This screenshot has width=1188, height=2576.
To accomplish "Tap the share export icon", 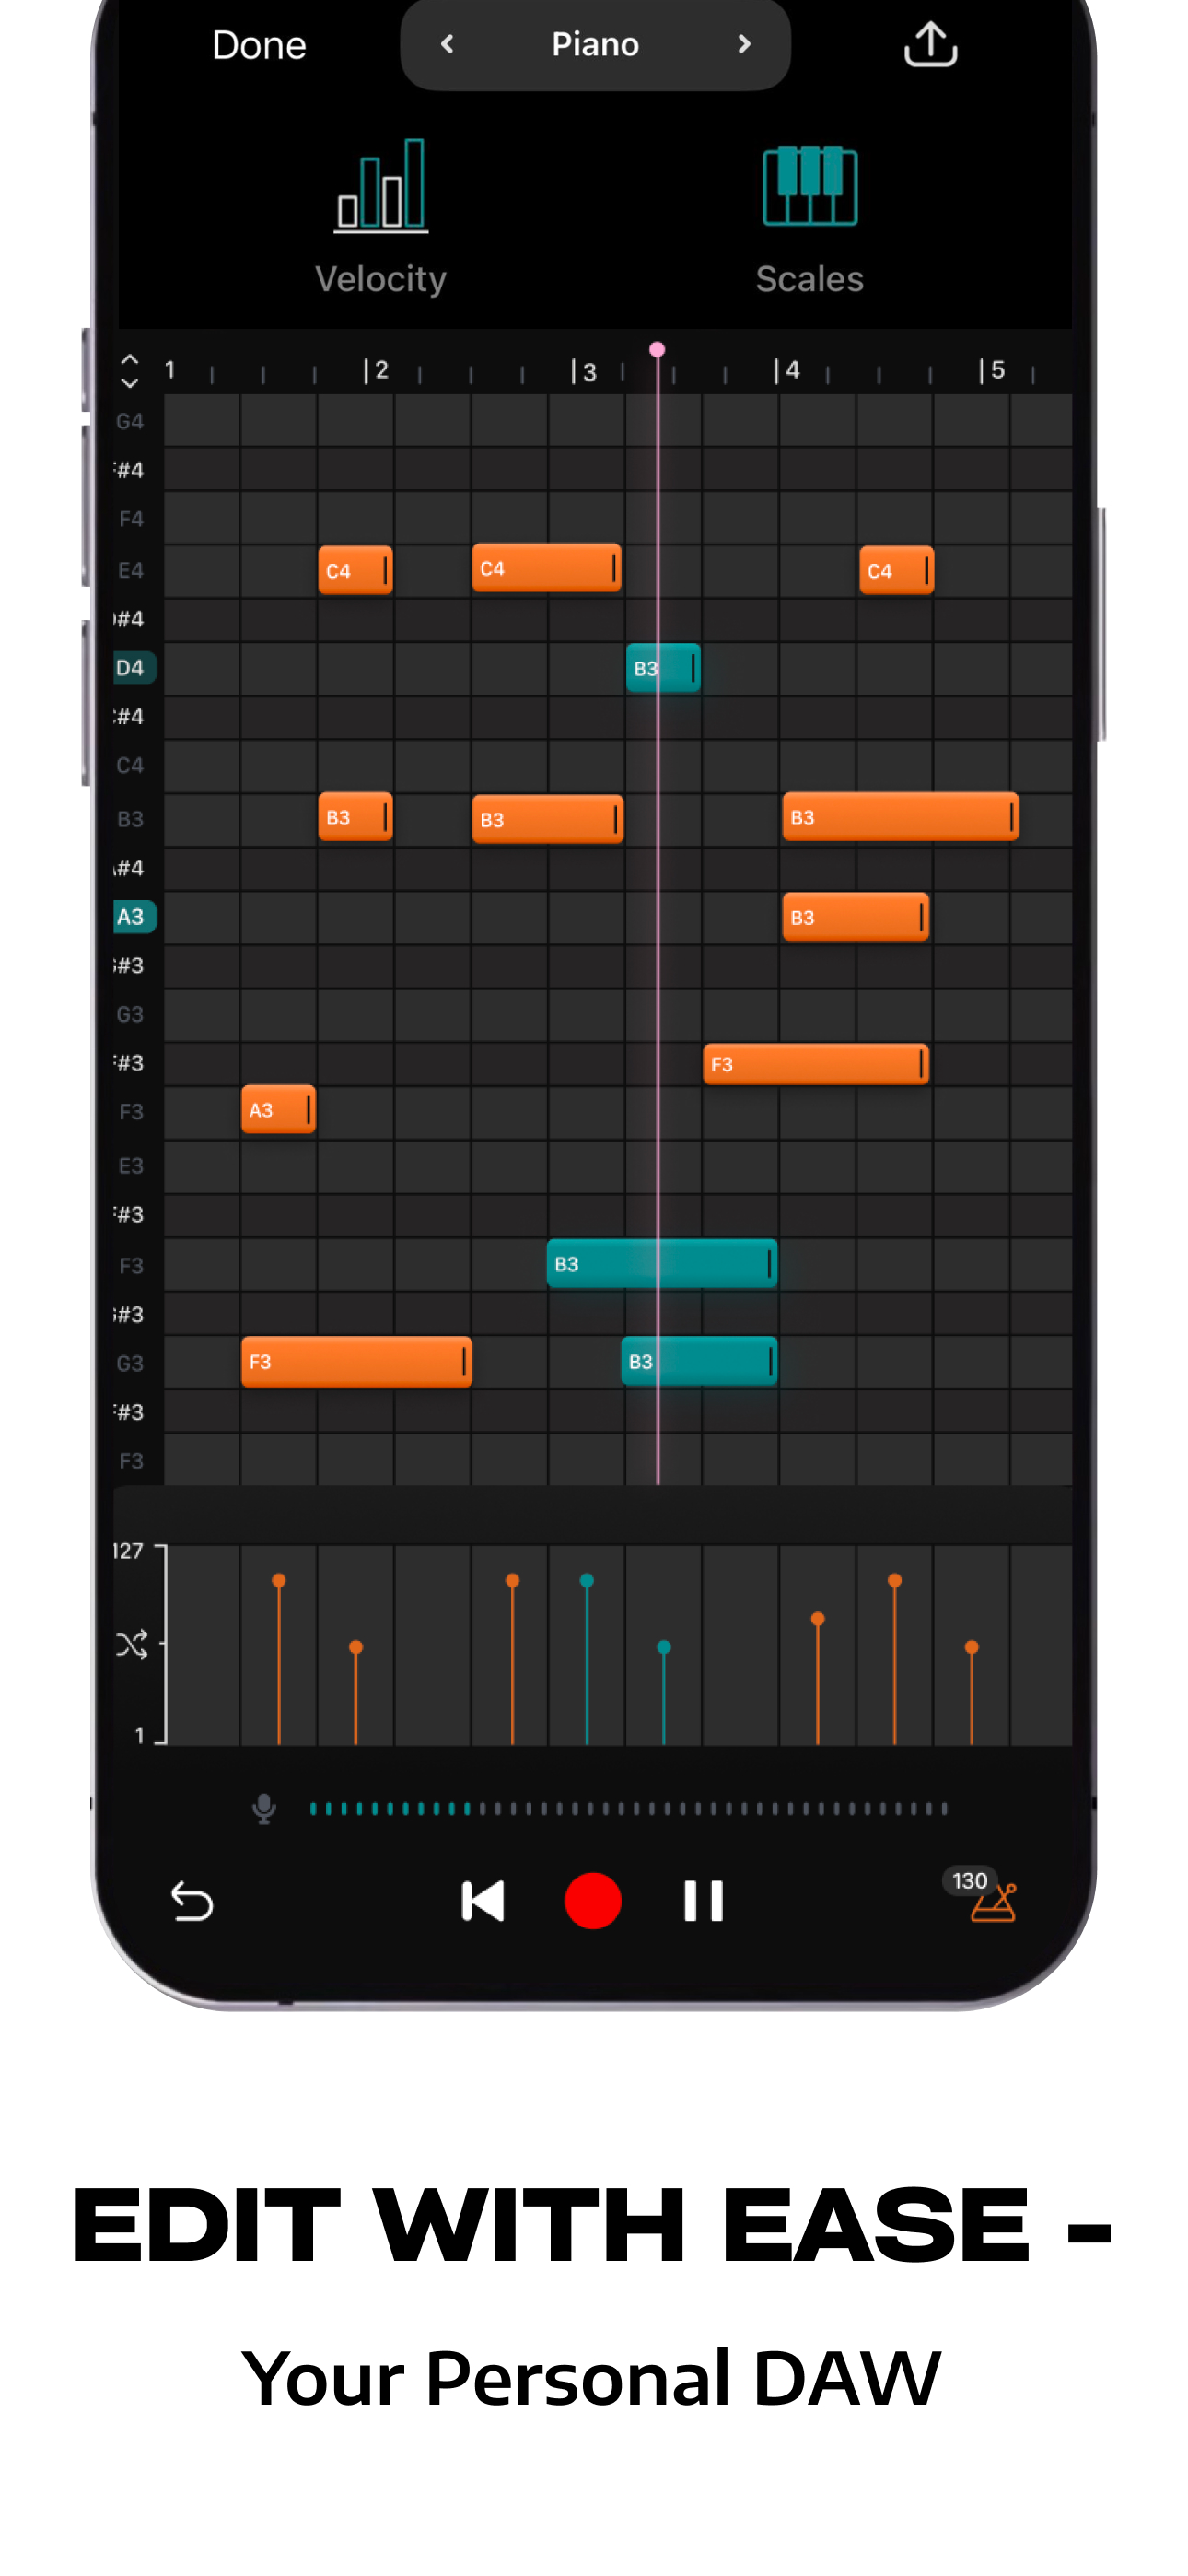I will [x=930, y=45].
